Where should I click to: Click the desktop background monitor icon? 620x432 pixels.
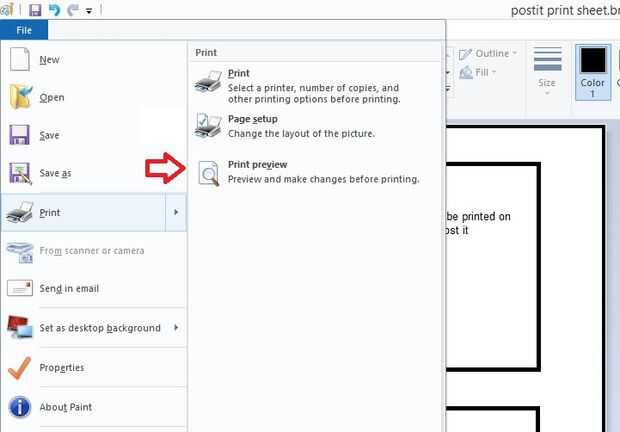click(20, 327)
